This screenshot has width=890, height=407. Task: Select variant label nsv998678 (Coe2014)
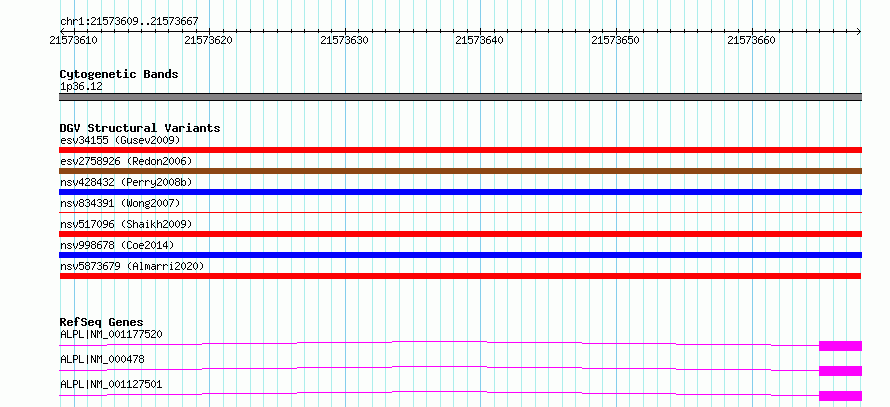[117, 245]
